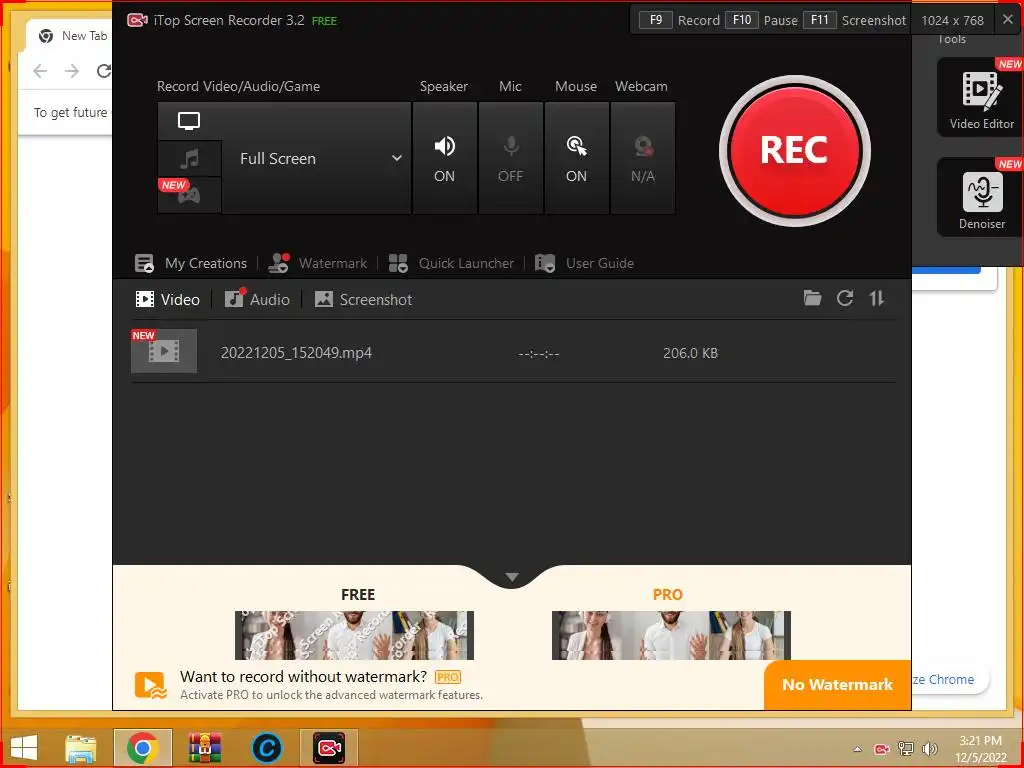Screen dimensions: 1024x768
Task: Click the F9 Record hotkey button
Action: (x=656, y=20)
